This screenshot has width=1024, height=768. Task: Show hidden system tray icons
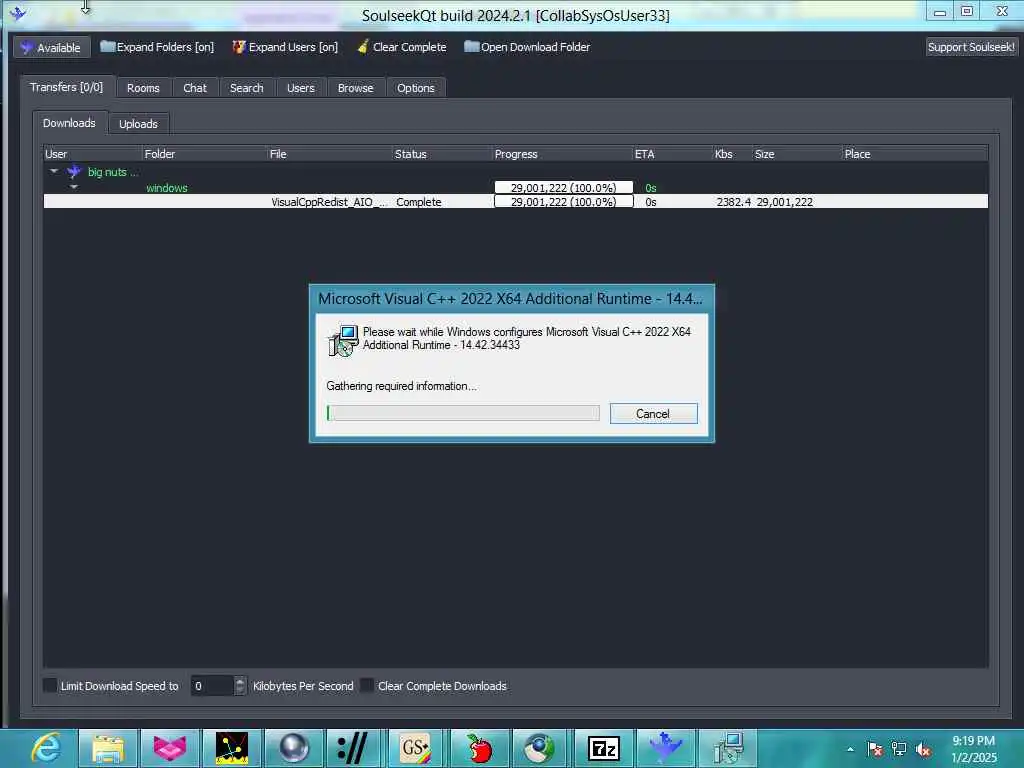(x=850, y=749)
